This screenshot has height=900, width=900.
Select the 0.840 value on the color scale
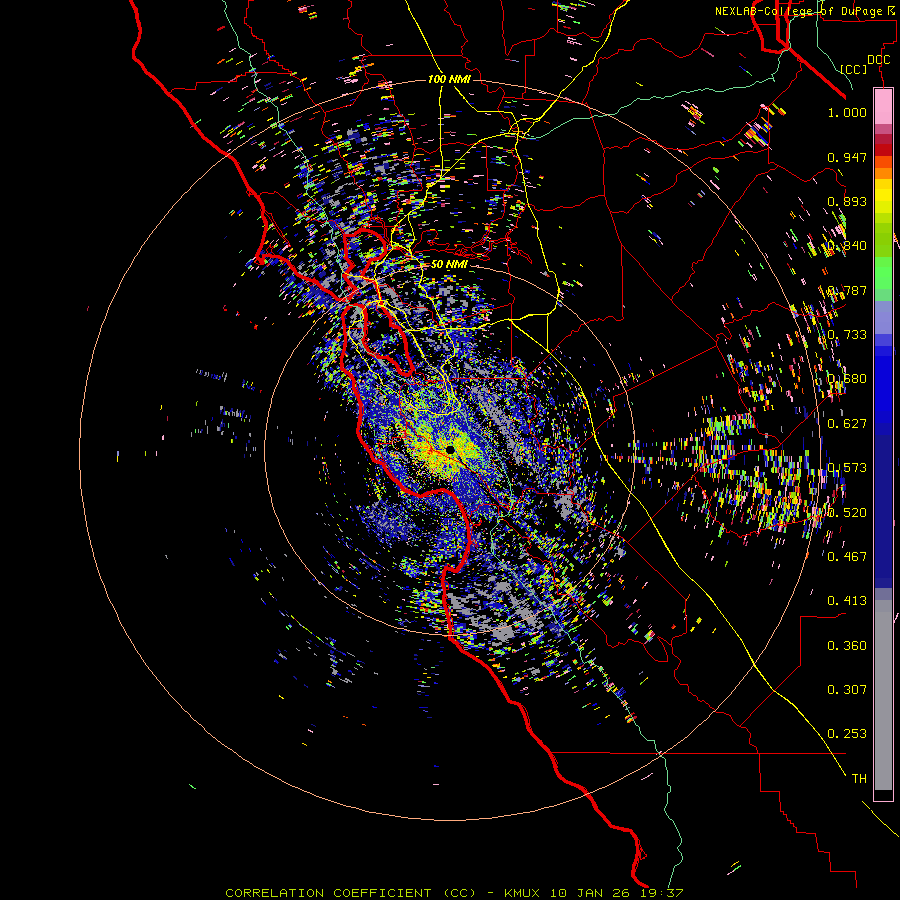[847, 246]
